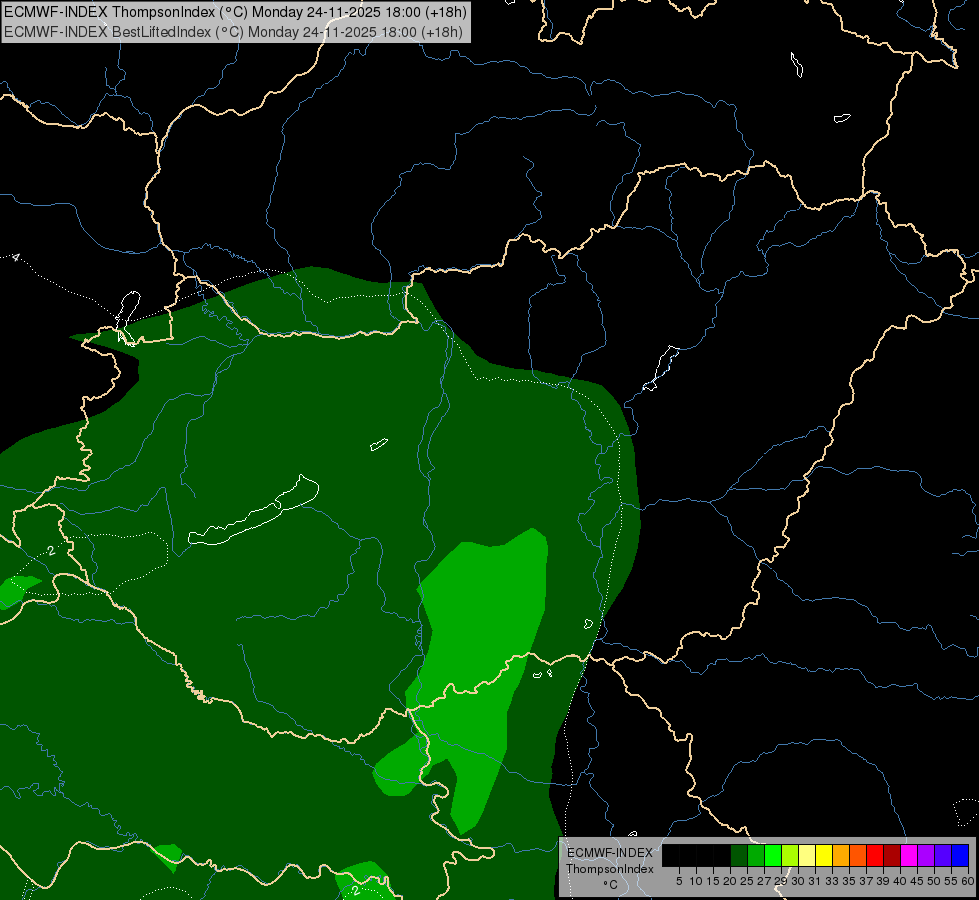Click the legend tick value '5'

pos(679,881)
